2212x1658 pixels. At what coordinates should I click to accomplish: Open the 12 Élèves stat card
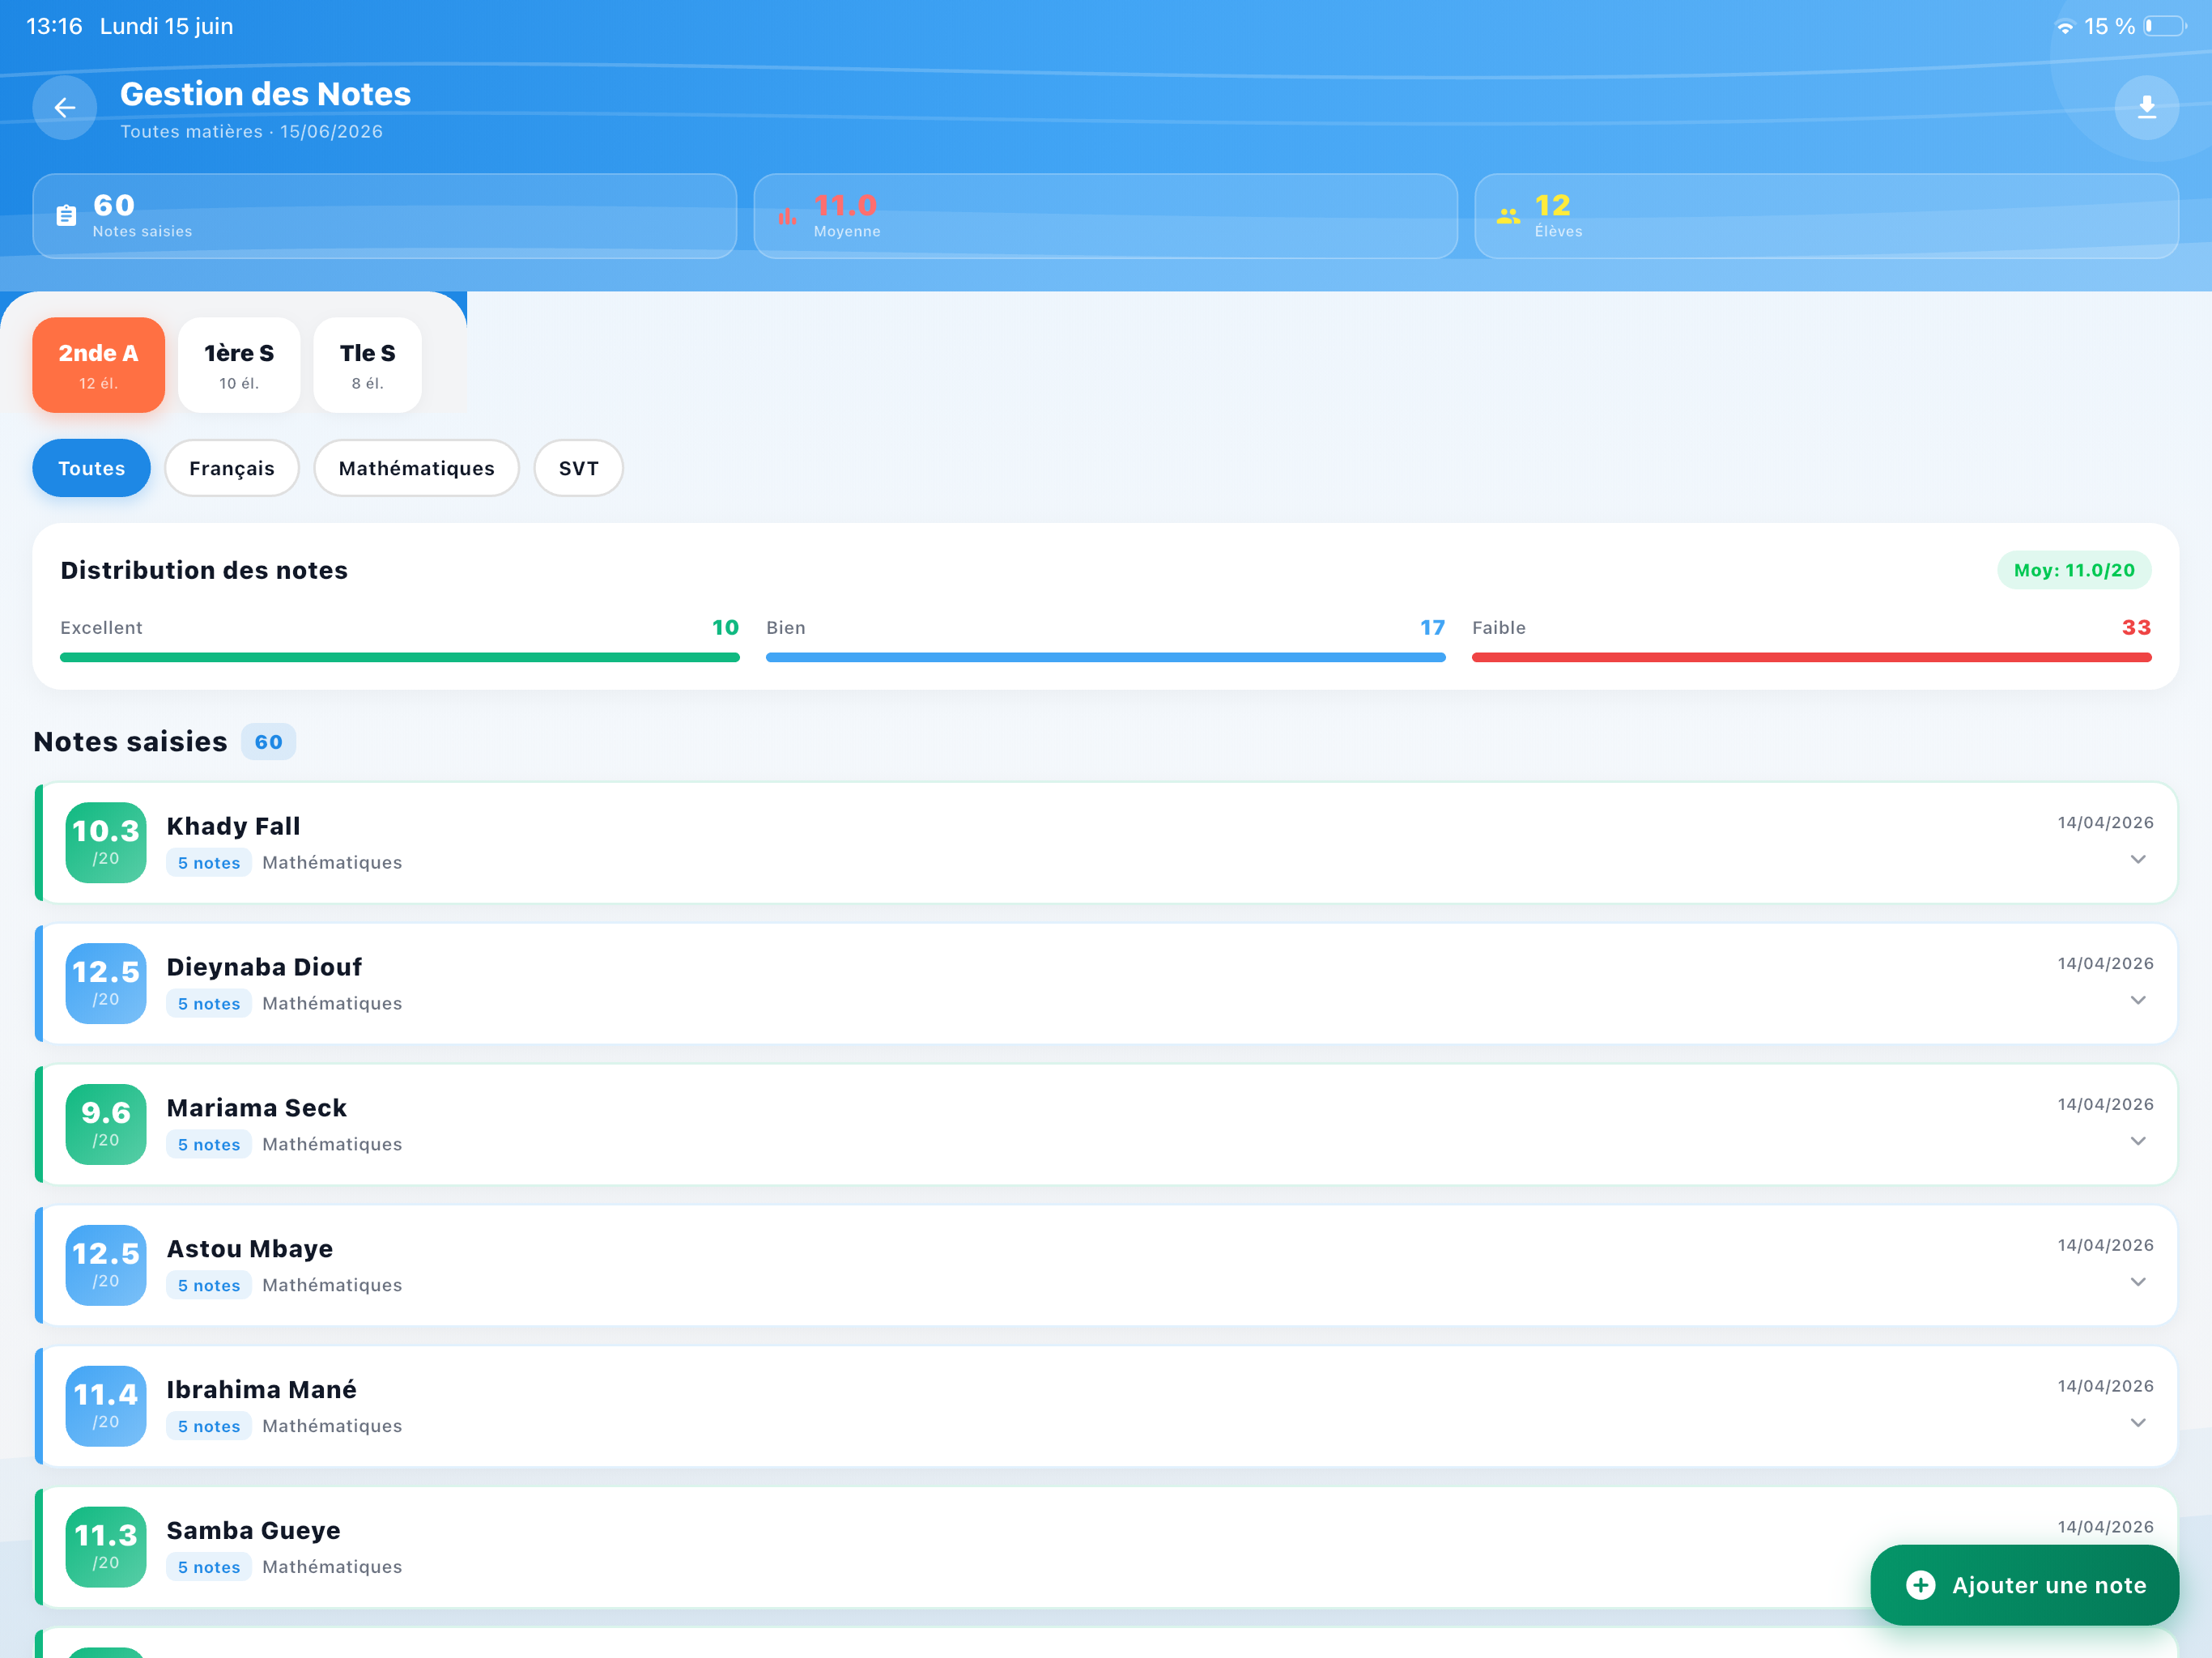pos(1826,216)
